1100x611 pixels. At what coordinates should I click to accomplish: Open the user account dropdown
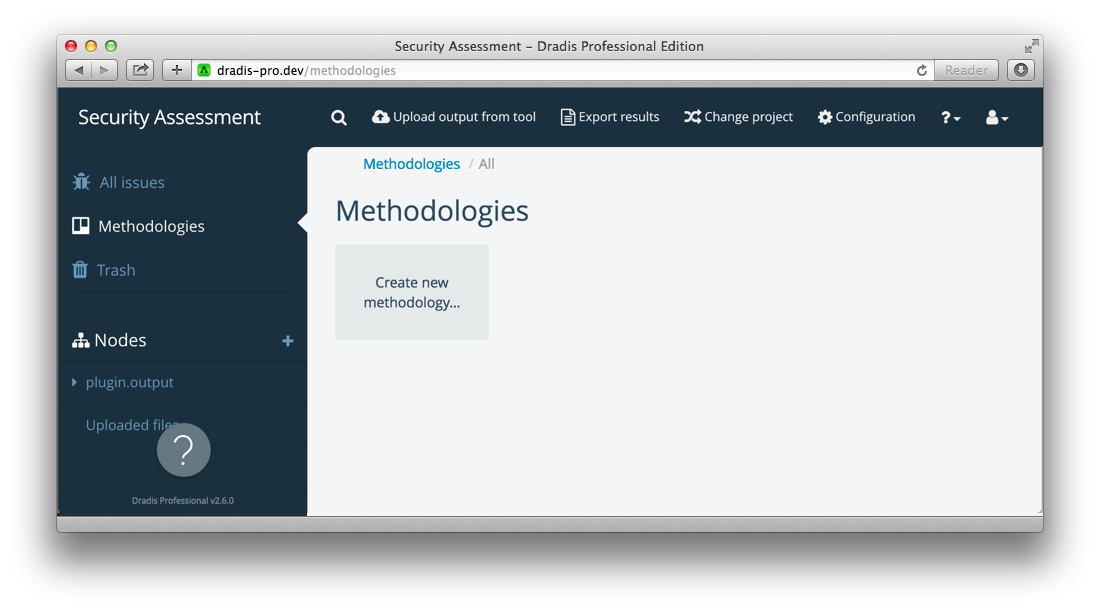click(x=995, y=117)
